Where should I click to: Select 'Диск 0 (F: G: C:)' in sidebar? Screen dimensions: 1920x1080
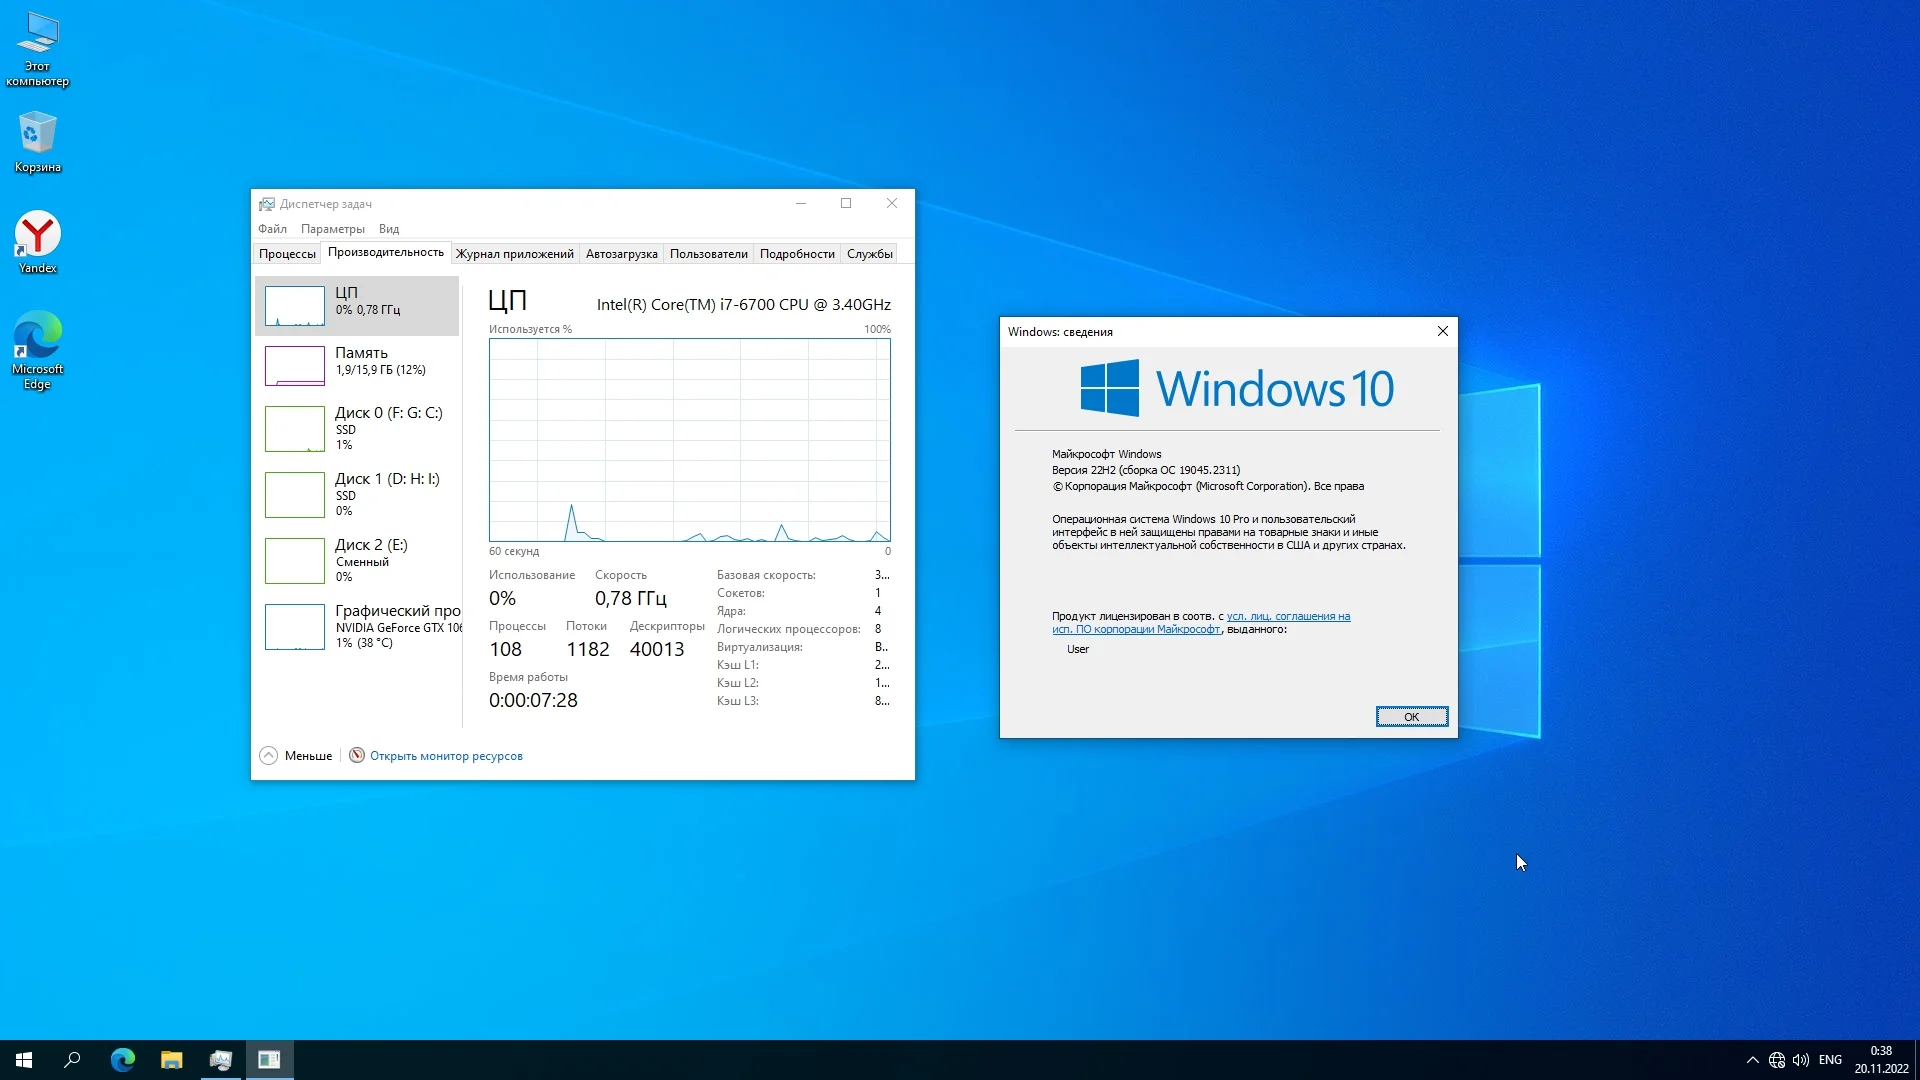pos(357,428)
